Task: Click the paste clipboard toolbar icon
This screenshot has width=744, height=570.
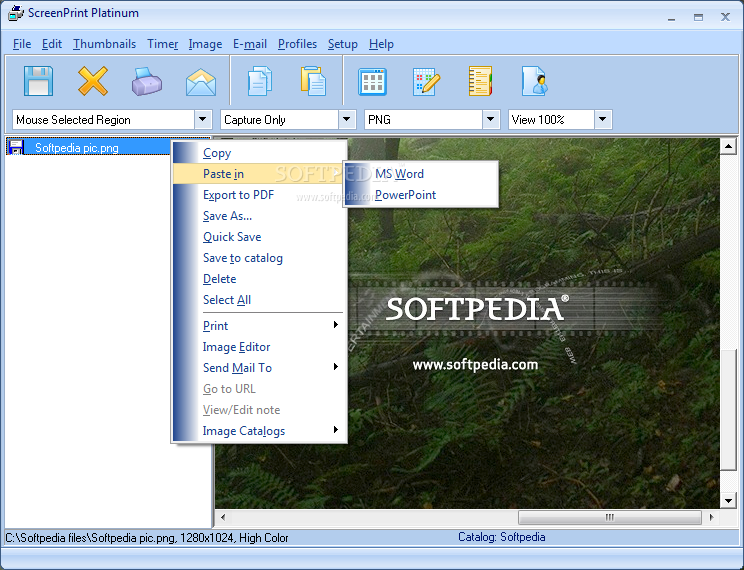Action: point(313,81)
